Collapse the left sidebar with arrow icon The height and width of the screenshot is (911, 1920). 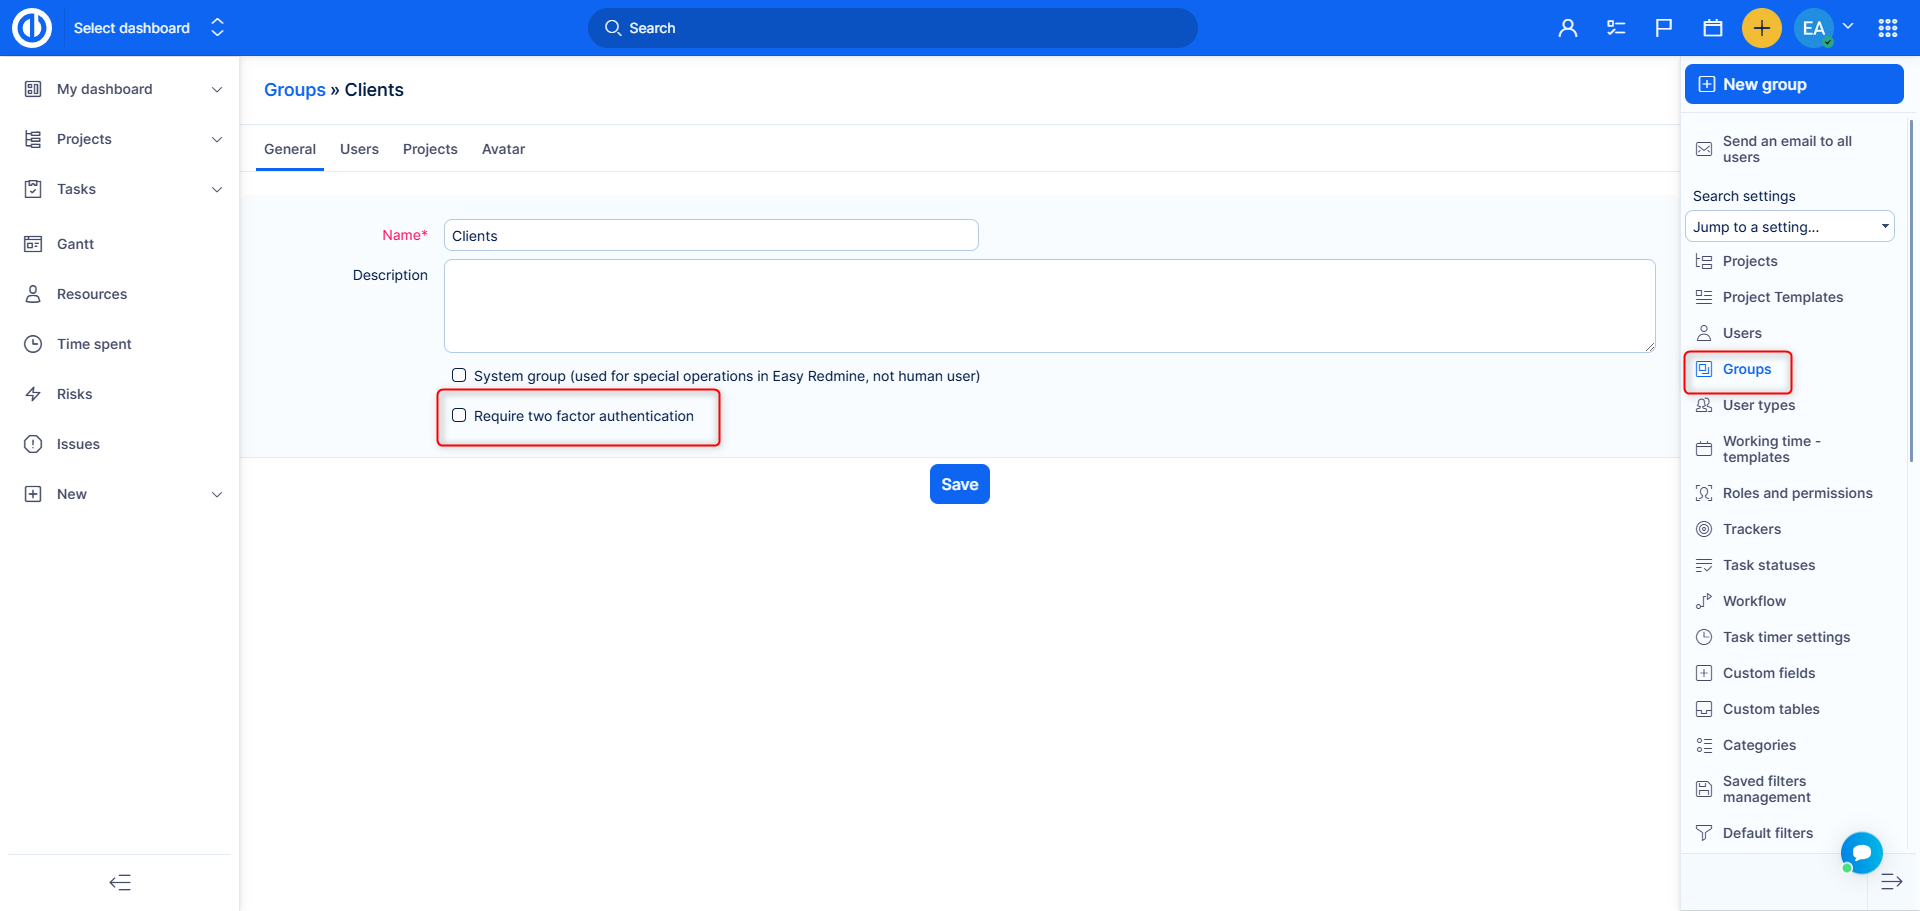point(120,882)
